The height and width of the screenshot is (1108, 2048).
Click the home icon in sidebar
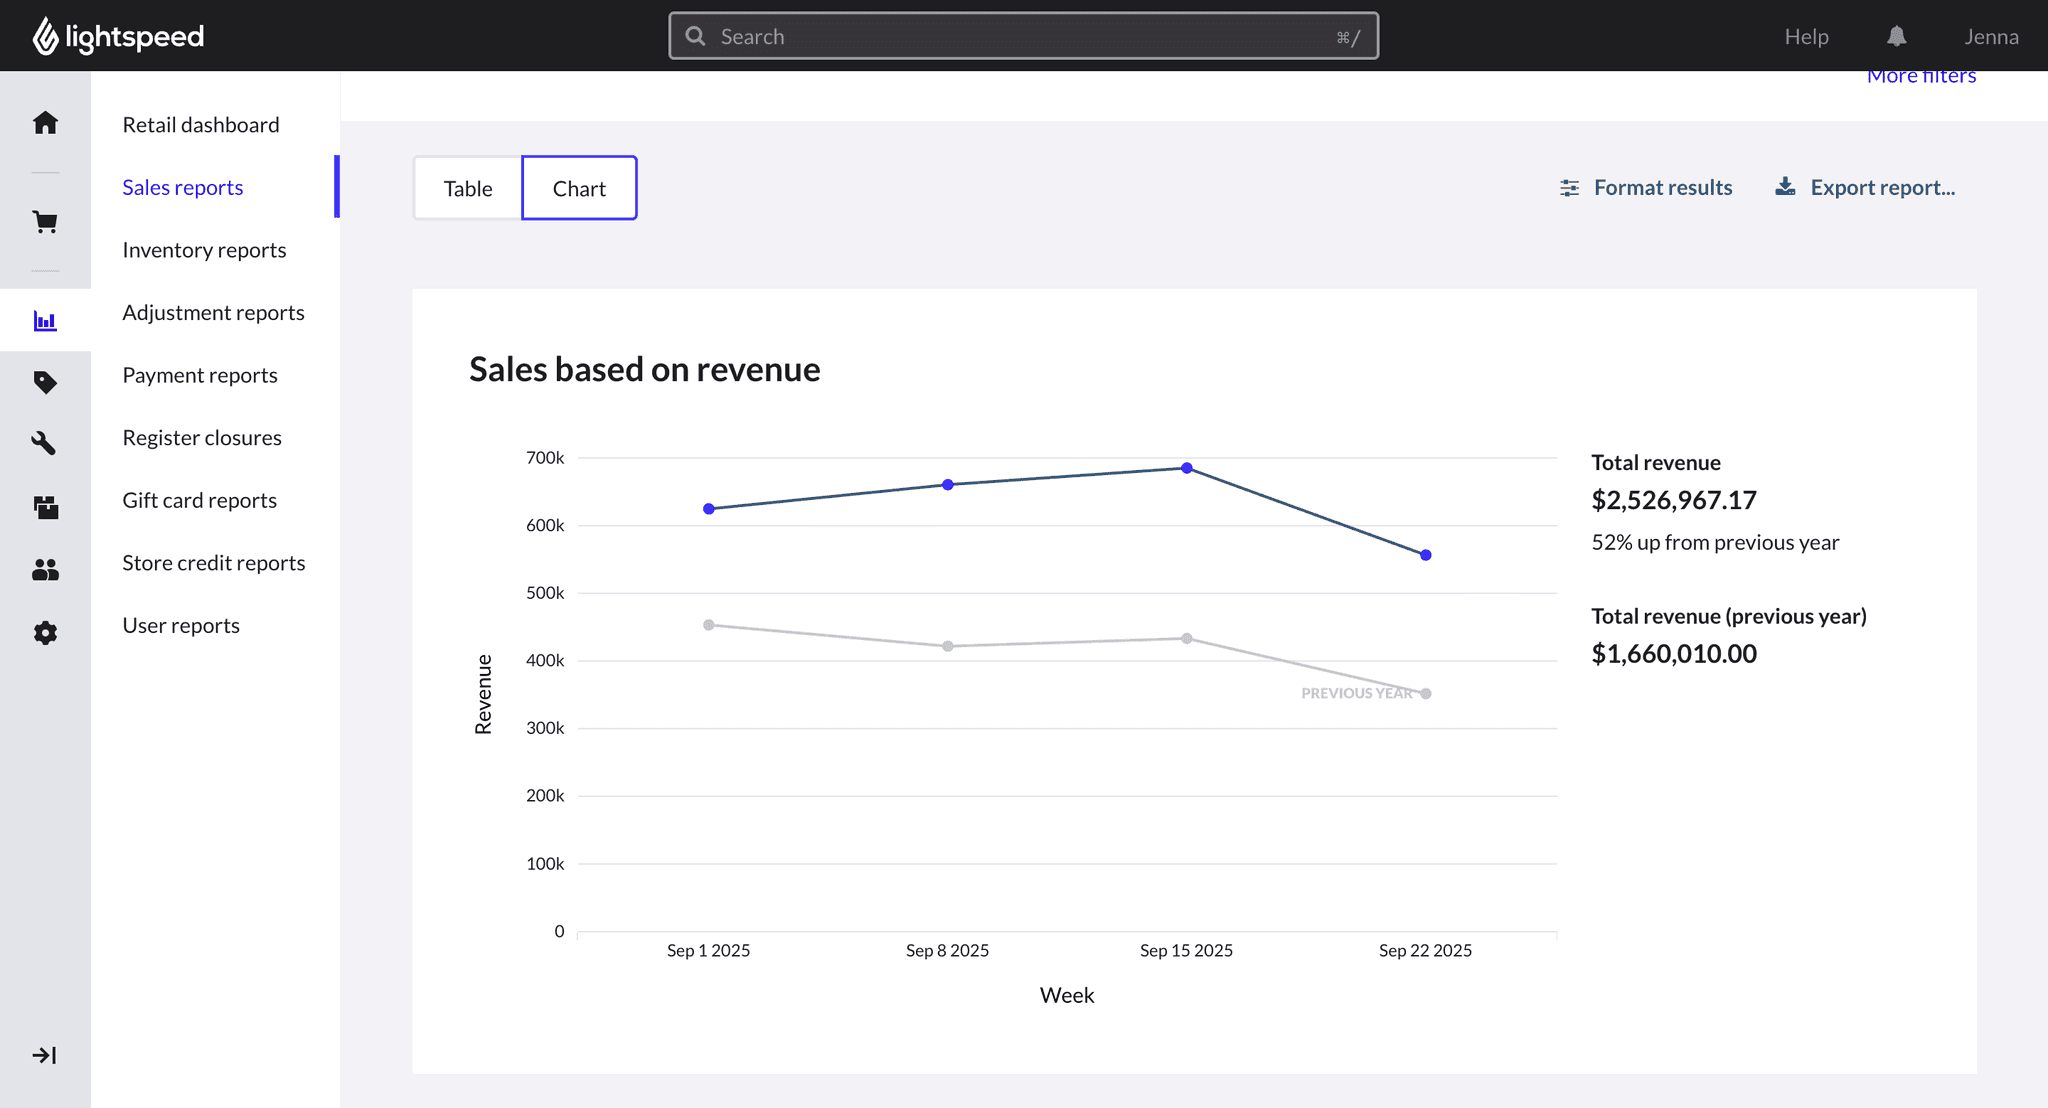(45, 123)
